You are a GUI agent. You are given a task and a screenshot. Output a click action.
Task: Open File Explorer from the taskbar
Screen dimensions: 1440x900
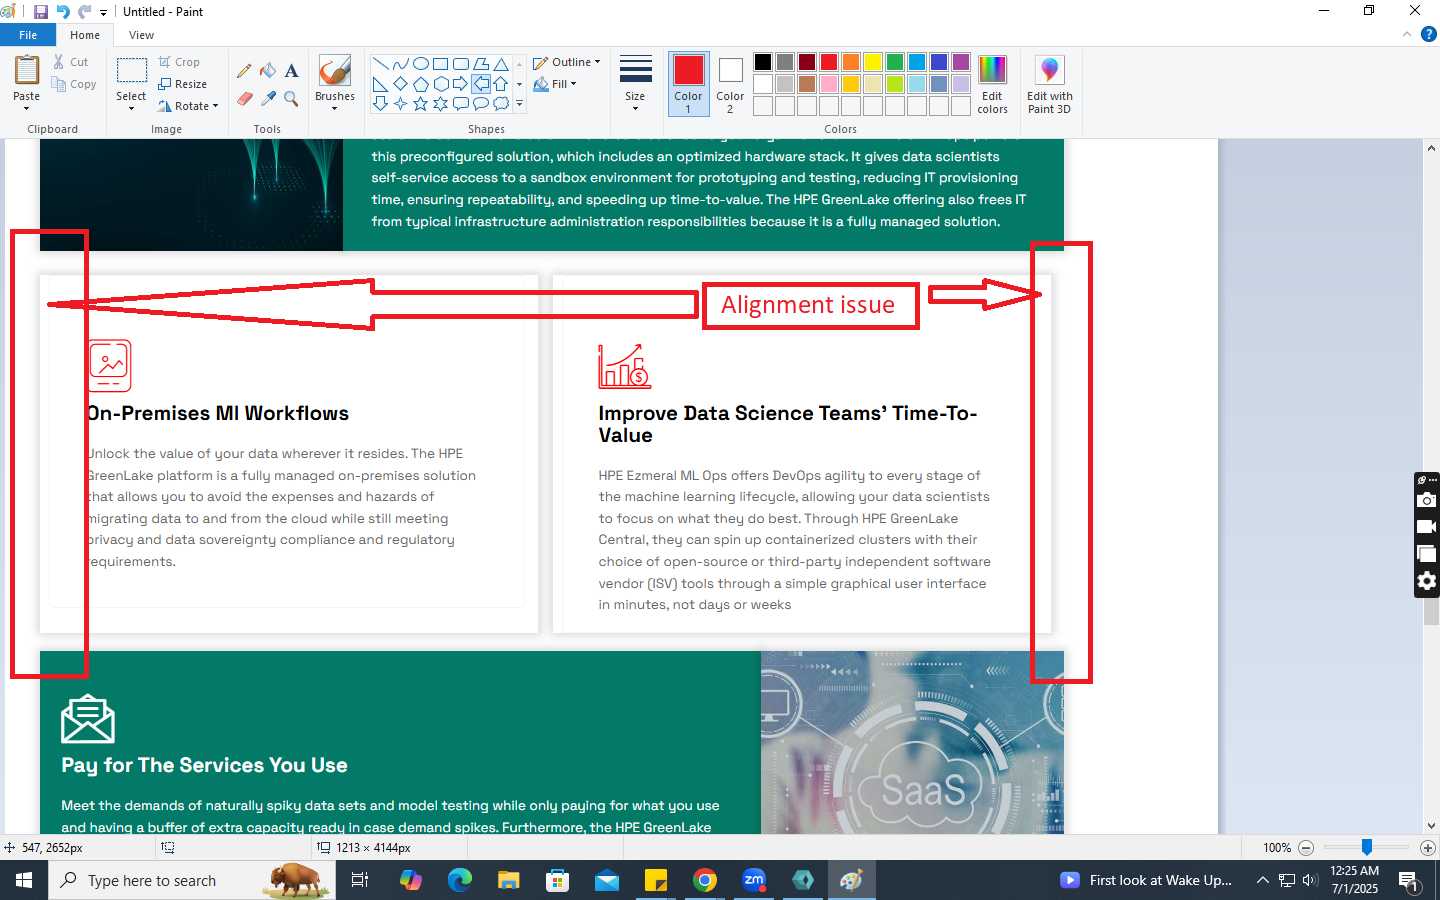coord(509,880)
